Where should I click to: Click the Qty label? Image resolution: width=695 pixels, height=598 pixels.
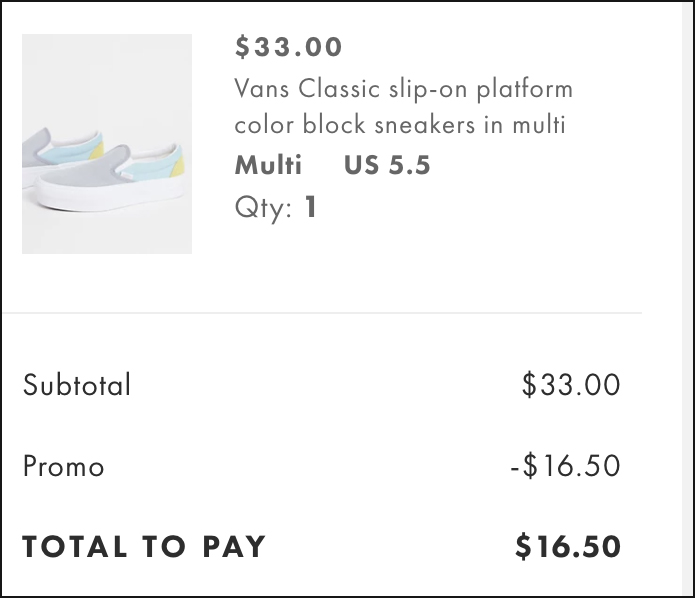[x=263, y=208]
